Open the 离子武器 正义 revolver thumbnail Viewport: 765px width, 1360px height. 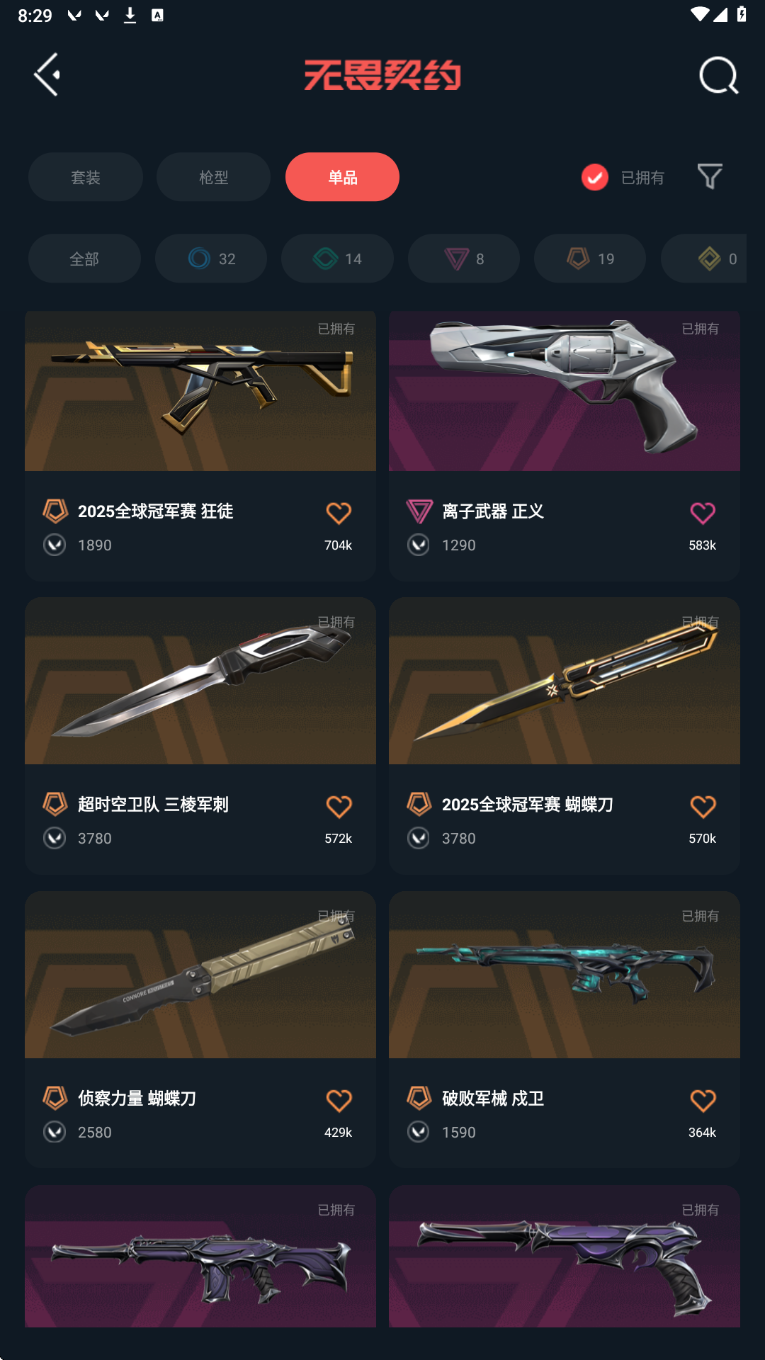(564, 391)
